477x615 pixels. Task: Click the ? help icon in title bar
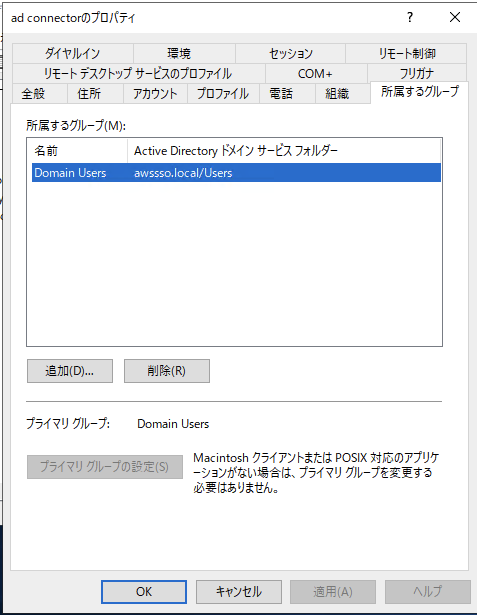[410, 17]
